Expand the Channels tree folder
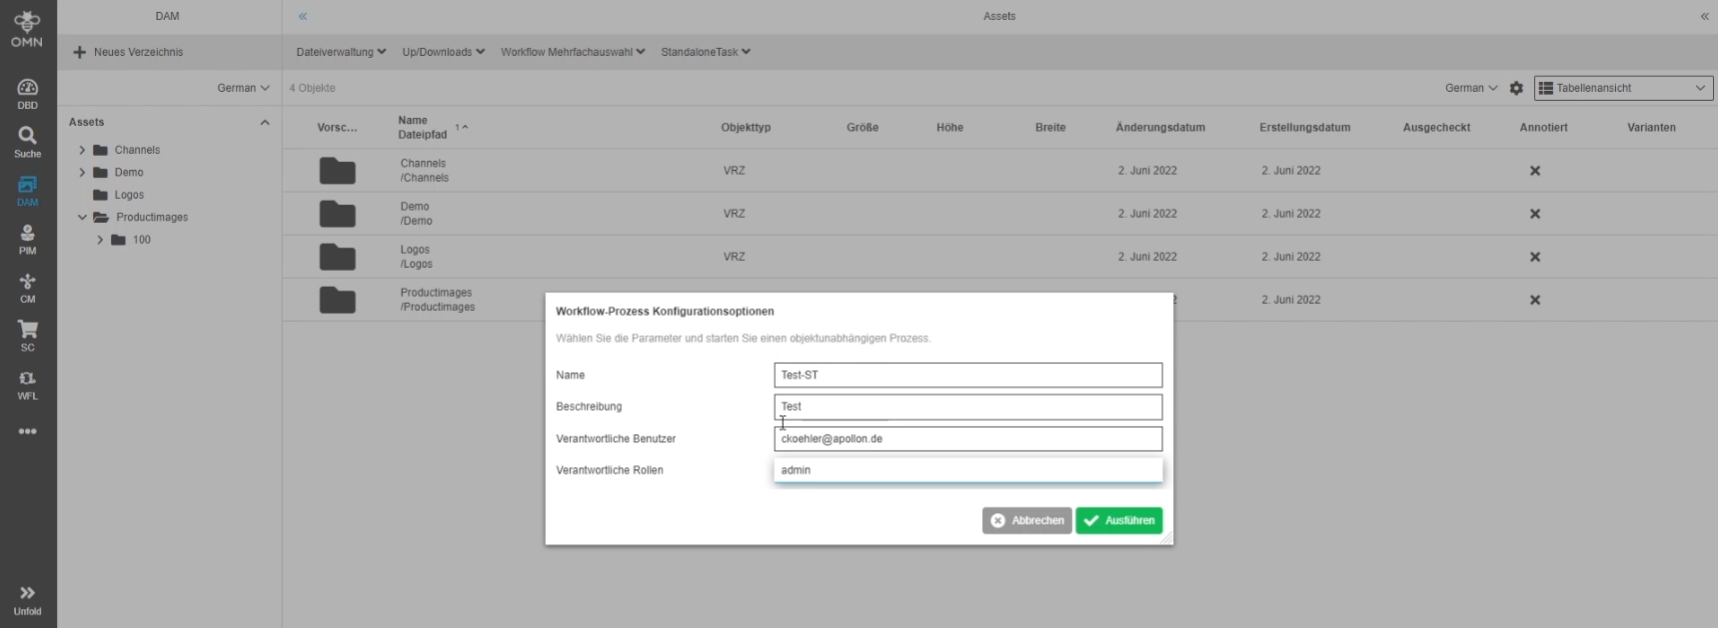 pos(82,150)
